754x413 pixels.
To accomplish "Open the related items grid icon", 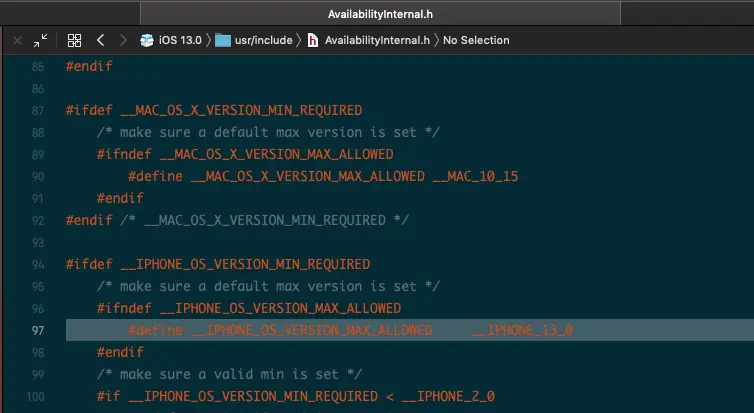I will (75, 40).
